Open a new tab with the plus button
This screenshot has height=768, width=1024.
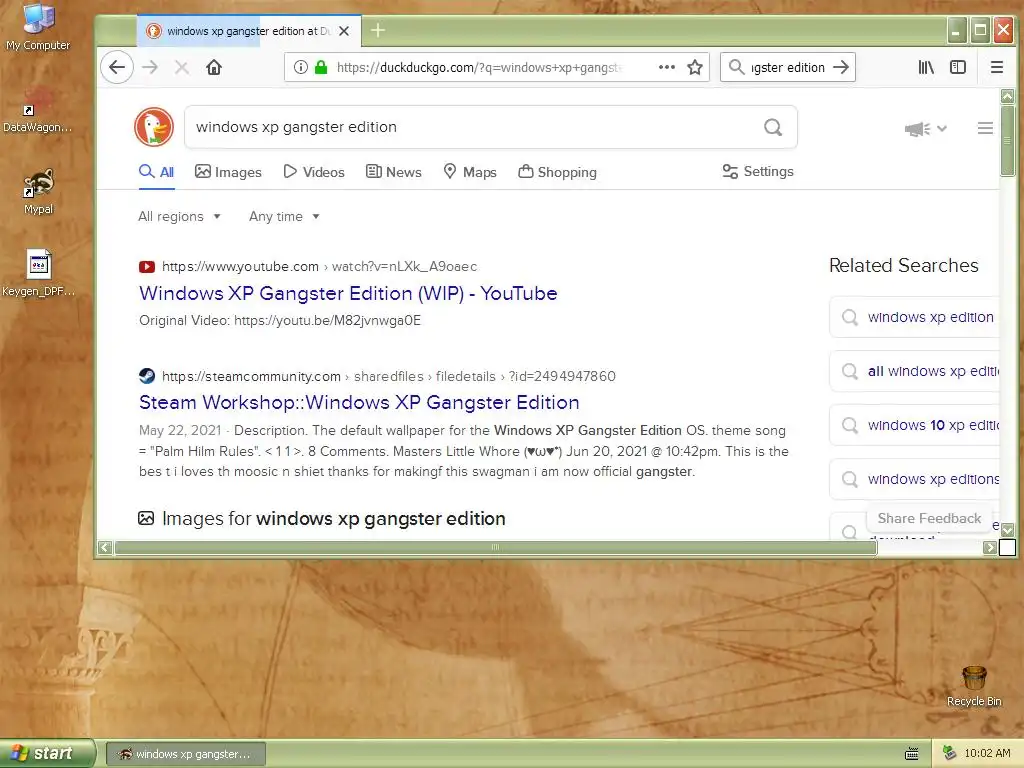click(377, 30)
